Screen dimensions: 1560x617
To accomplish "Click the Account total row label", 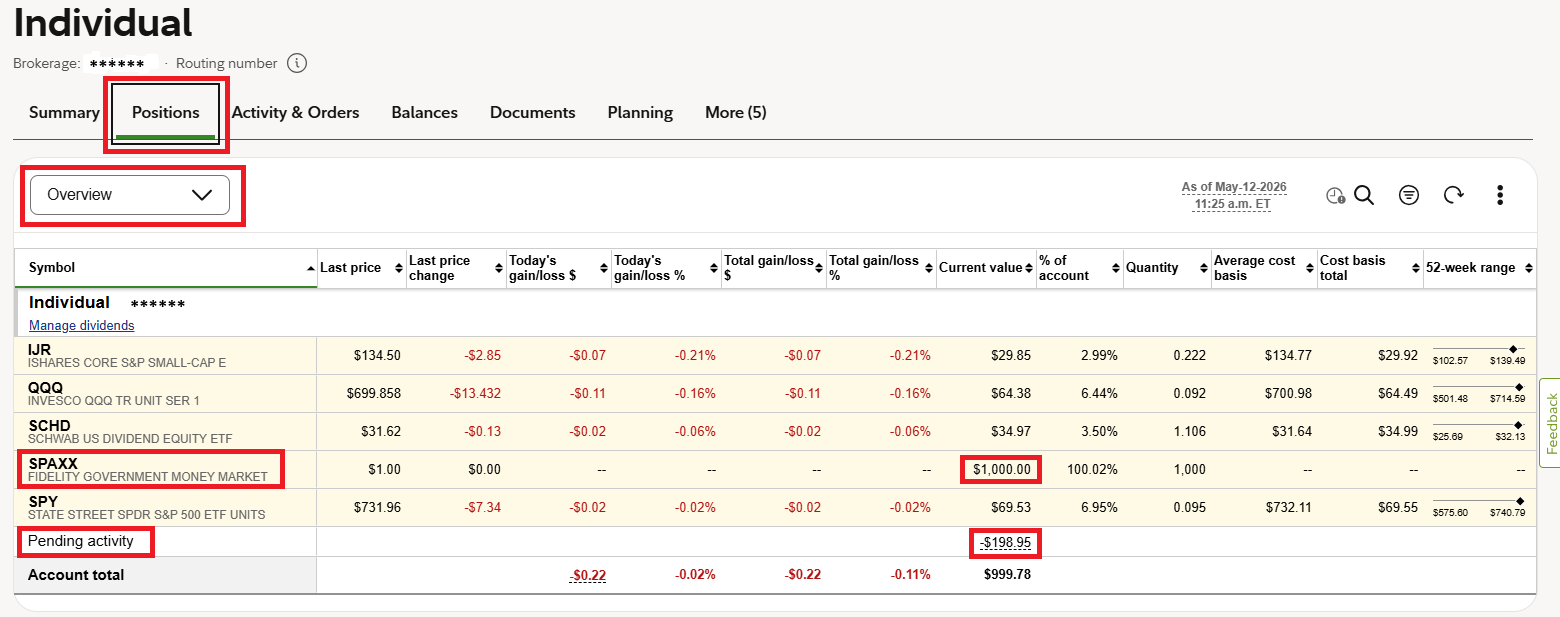I will 76,575.
